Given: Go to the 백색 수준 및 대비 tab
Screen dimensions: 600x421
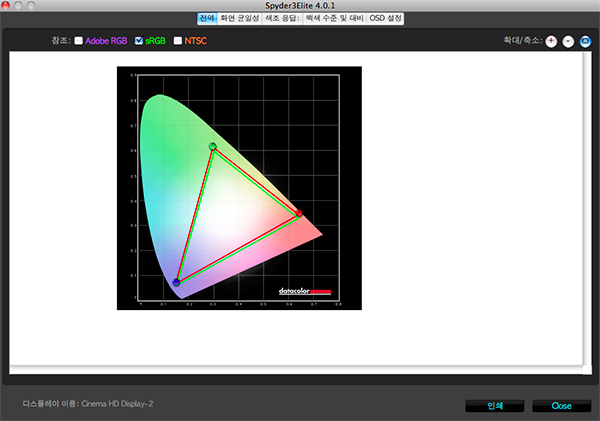Looking at the screenshot, I should click(x=334, y=18).
